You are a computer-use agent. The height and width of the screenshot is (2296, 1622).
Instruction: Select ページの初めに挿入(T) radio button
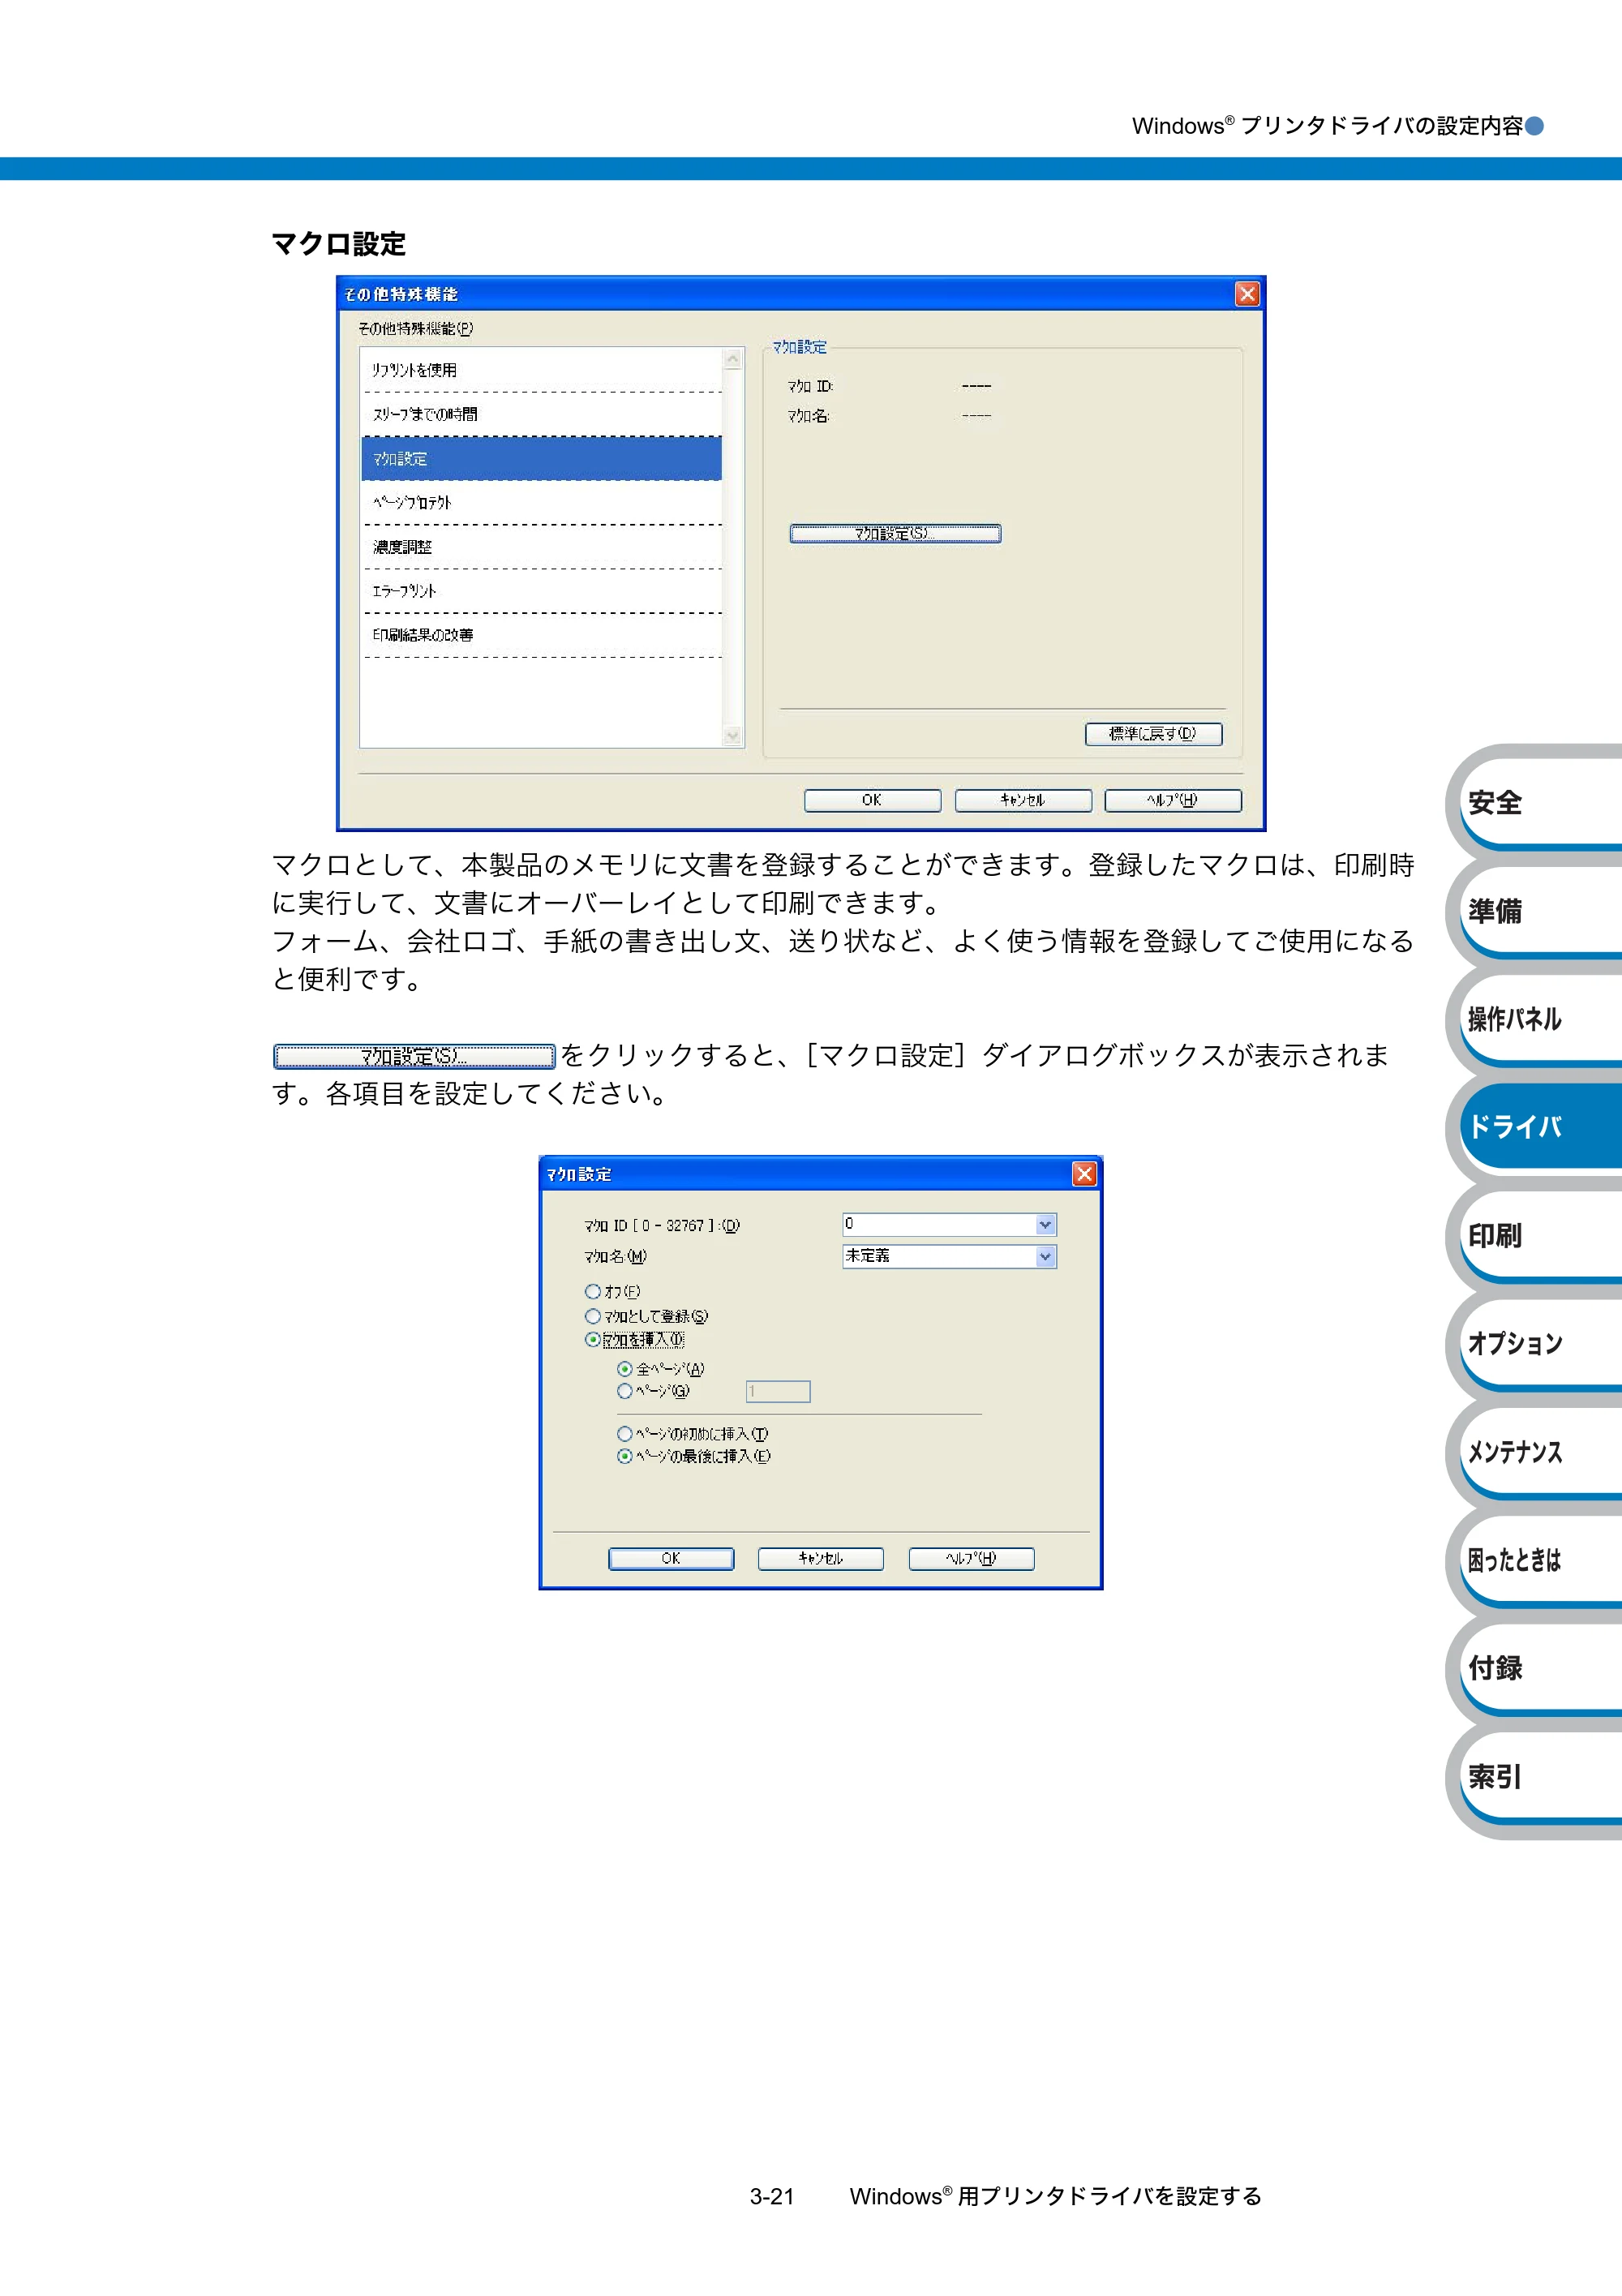coord(625,1434)
